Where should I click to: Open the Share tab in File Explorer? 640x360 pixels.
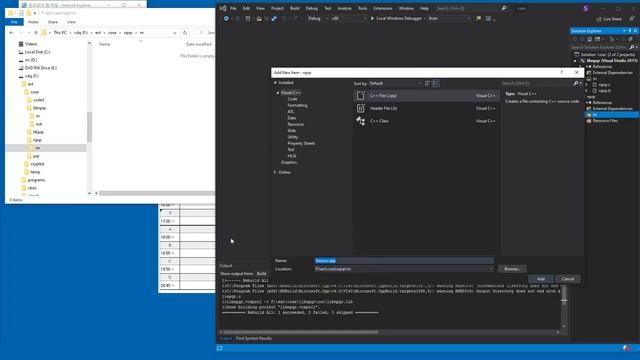(53, 22)
